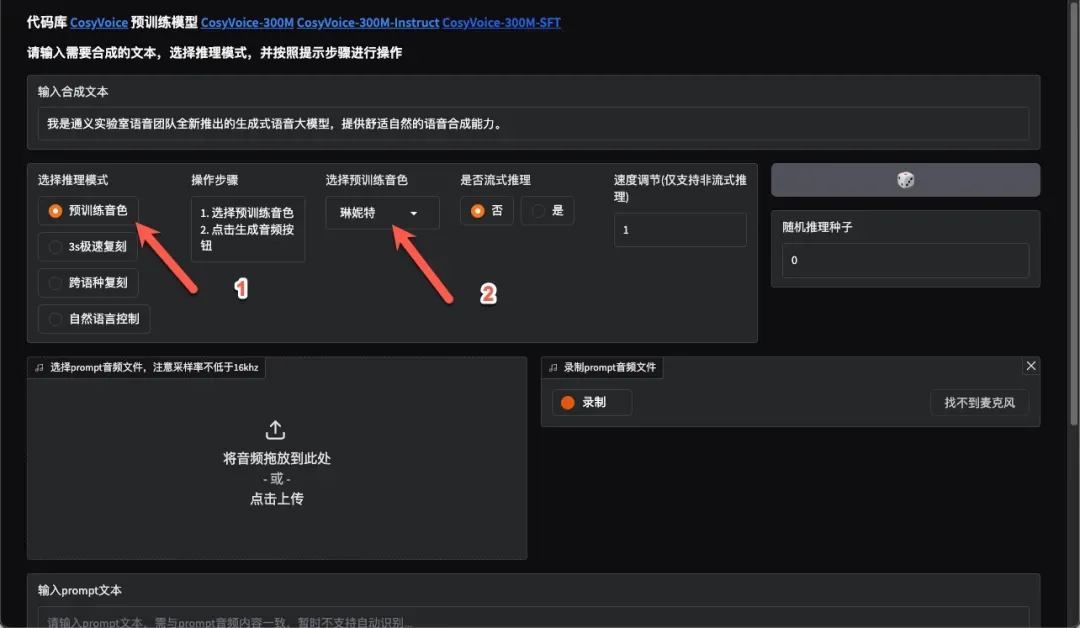Click the synthesis text input box
This screenshot has width=1080, height=628.
533,124
